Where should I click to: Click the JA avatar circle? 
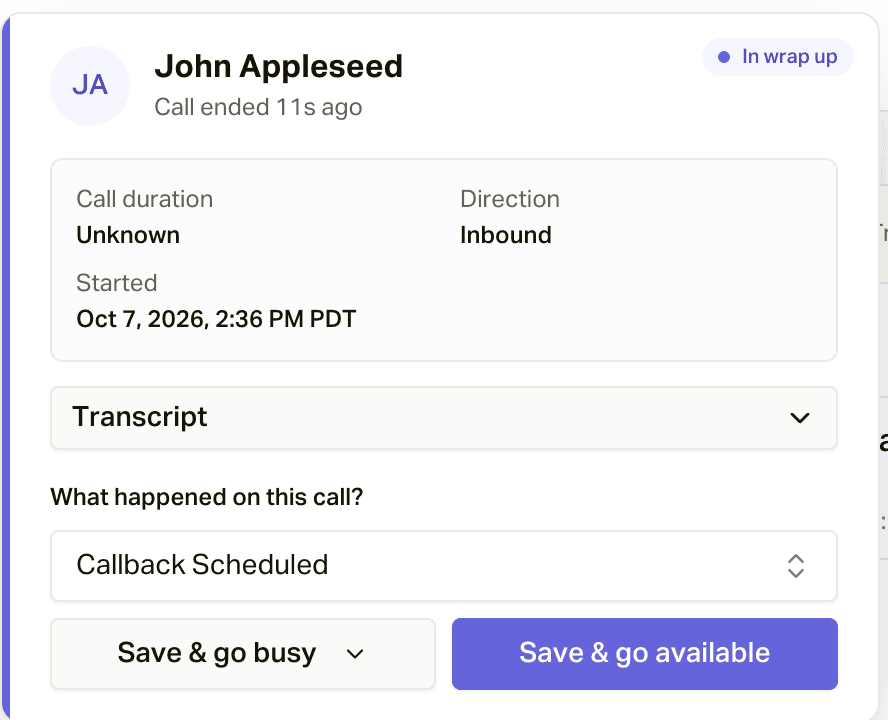click(x=90, y=86)
